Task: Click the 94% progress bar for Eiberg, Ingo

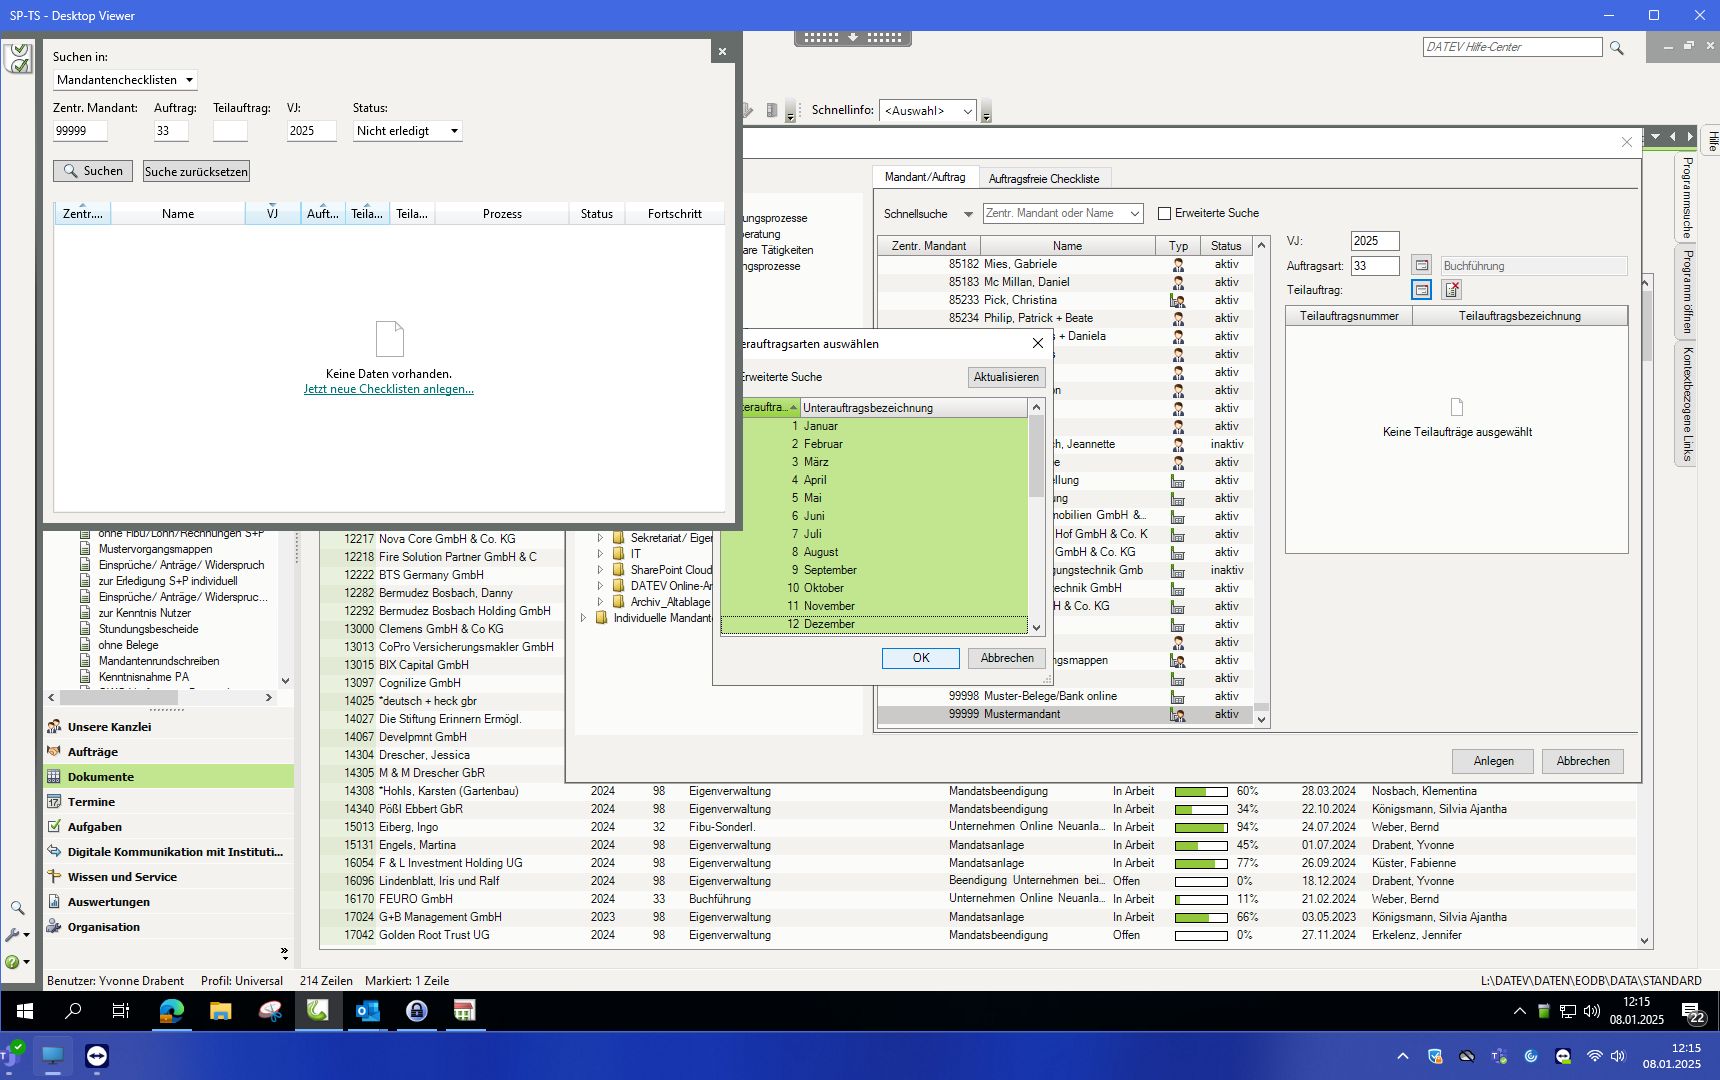Action: (x=1200, y=827)
